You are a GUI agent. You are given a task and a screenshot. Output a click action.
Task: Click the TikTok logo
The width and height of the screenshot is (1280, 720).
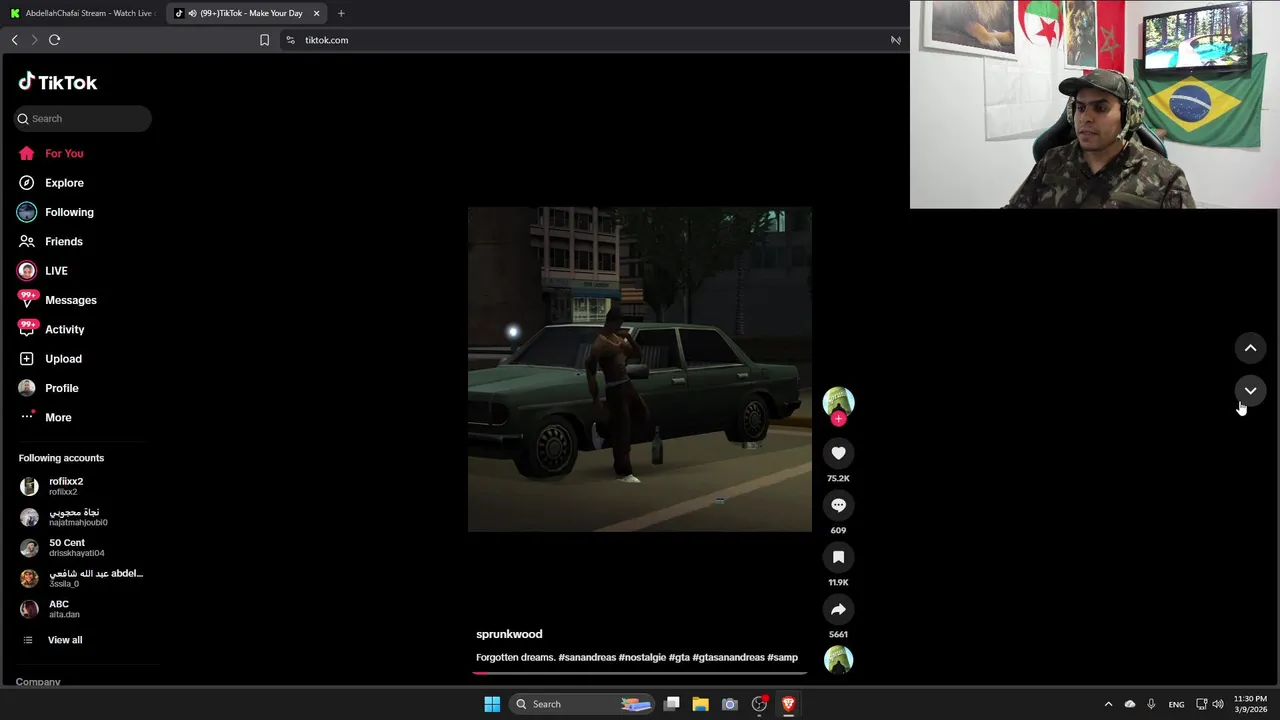coord(58,82)
